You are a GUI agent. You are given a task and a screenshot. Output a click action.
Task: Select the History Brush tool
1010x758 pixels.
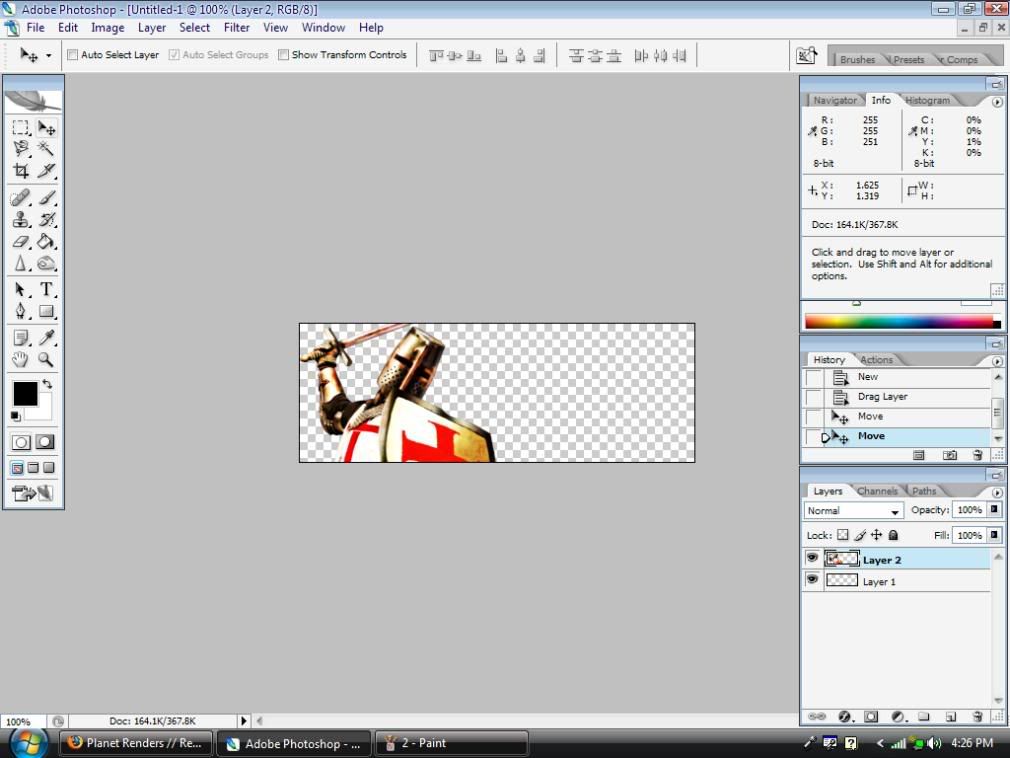[46, 219]
